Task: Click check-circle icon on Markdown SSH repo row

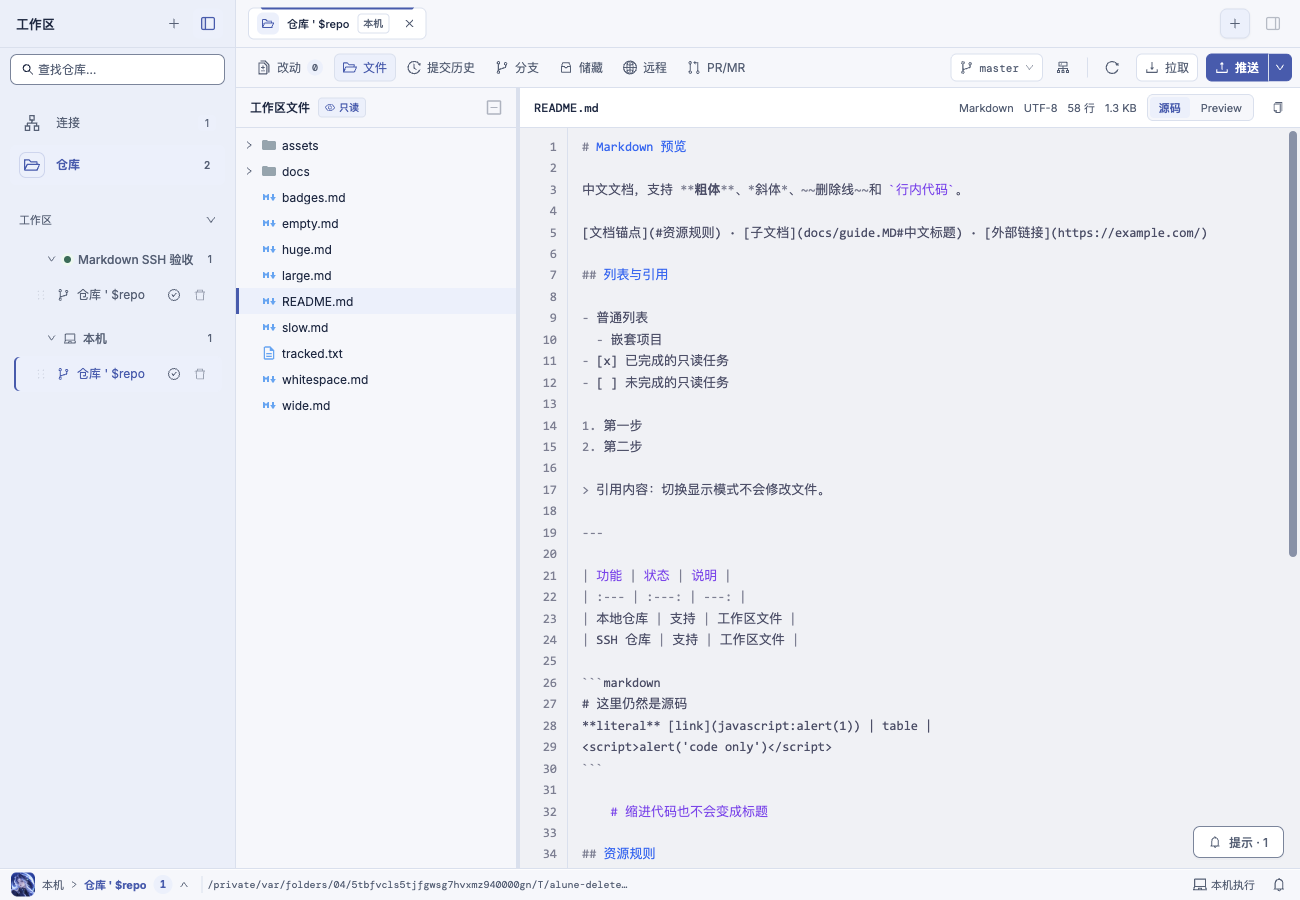Action: [174, 295]
